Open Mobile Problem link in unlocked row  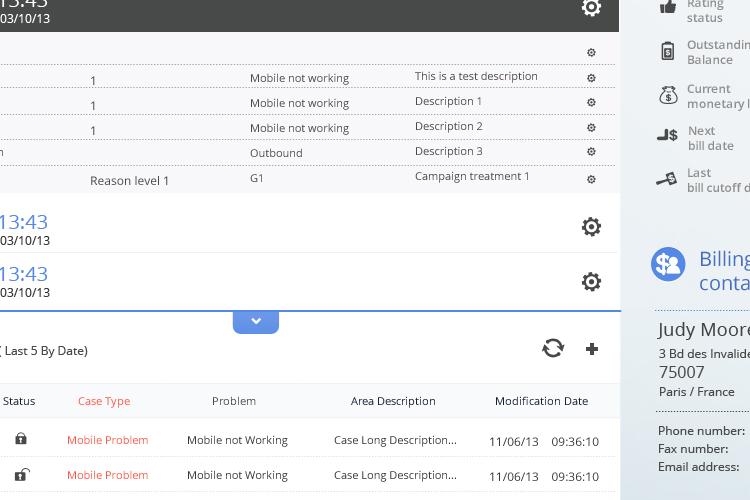(x=108, y=475)
